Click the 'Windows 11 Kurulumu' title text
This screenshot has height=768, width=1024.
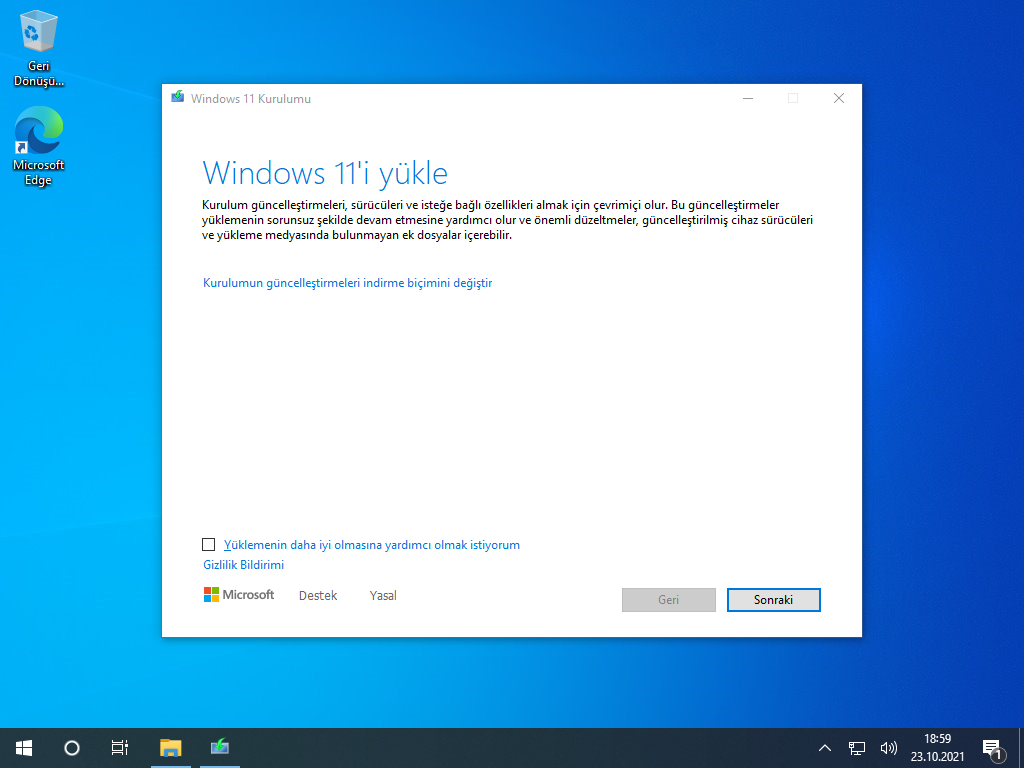tap(251, 99)
